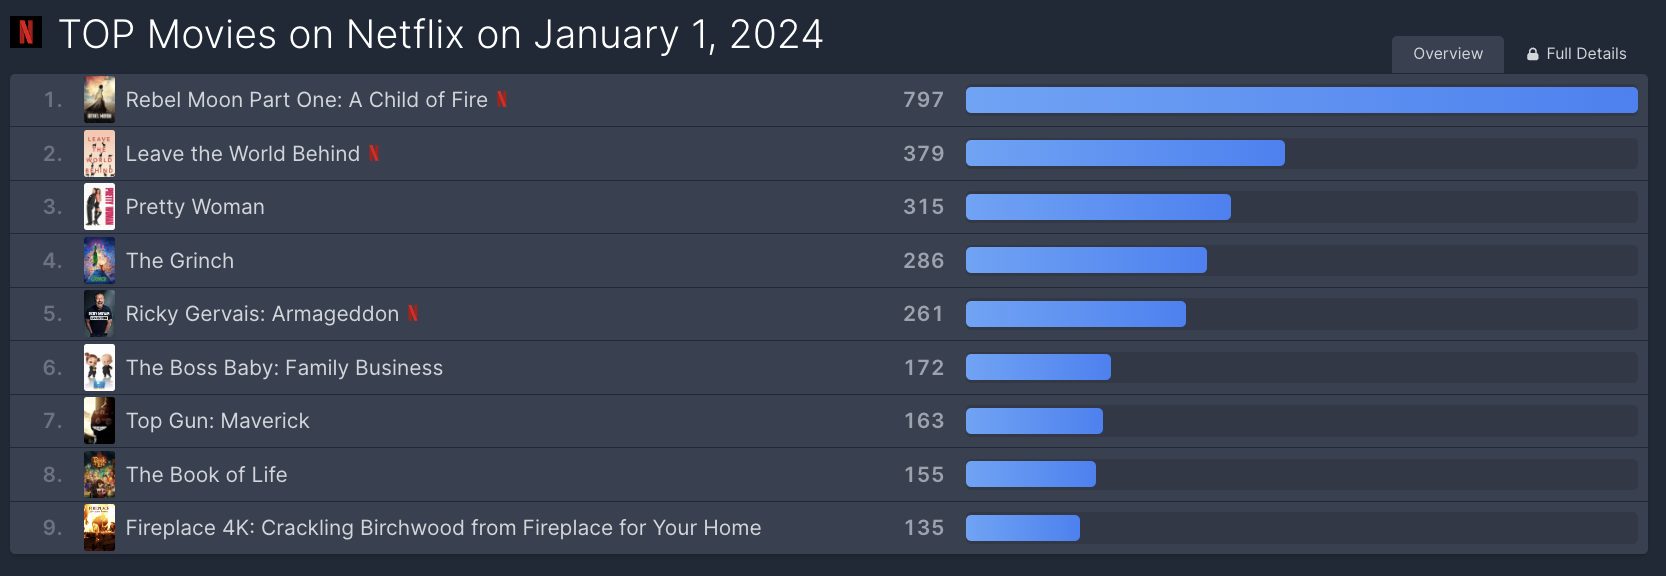Open the Pretty Woman poster thumbnail
The width and height of the screenshot is (1666, 576).
(x=99, y=207)
